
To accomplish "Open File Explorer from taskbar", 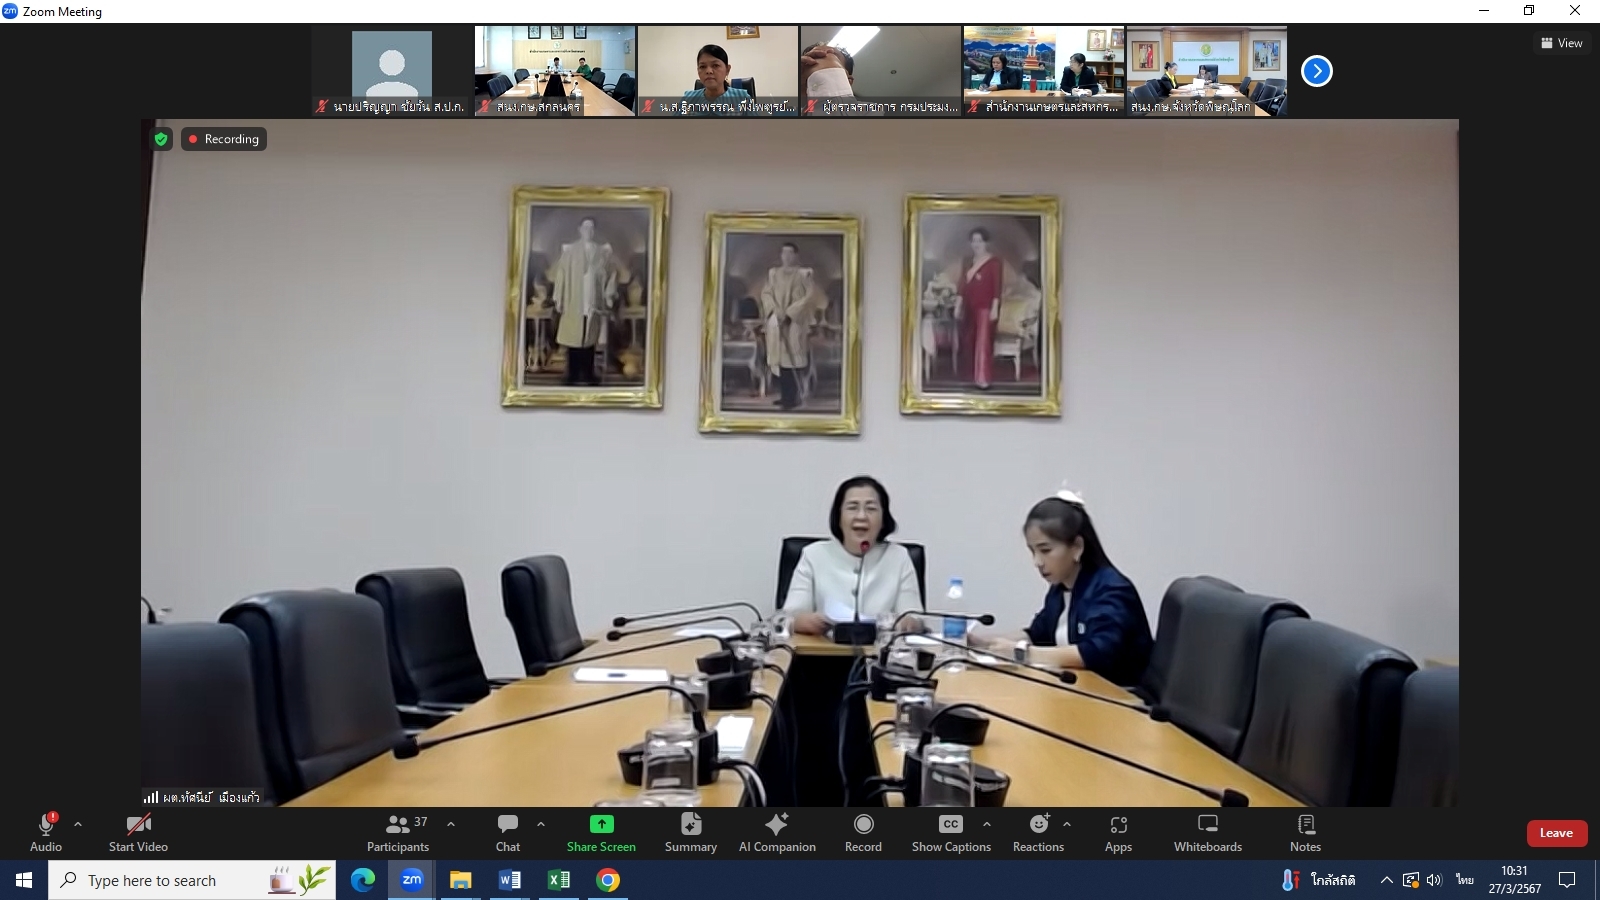I will tap(460, 880).
